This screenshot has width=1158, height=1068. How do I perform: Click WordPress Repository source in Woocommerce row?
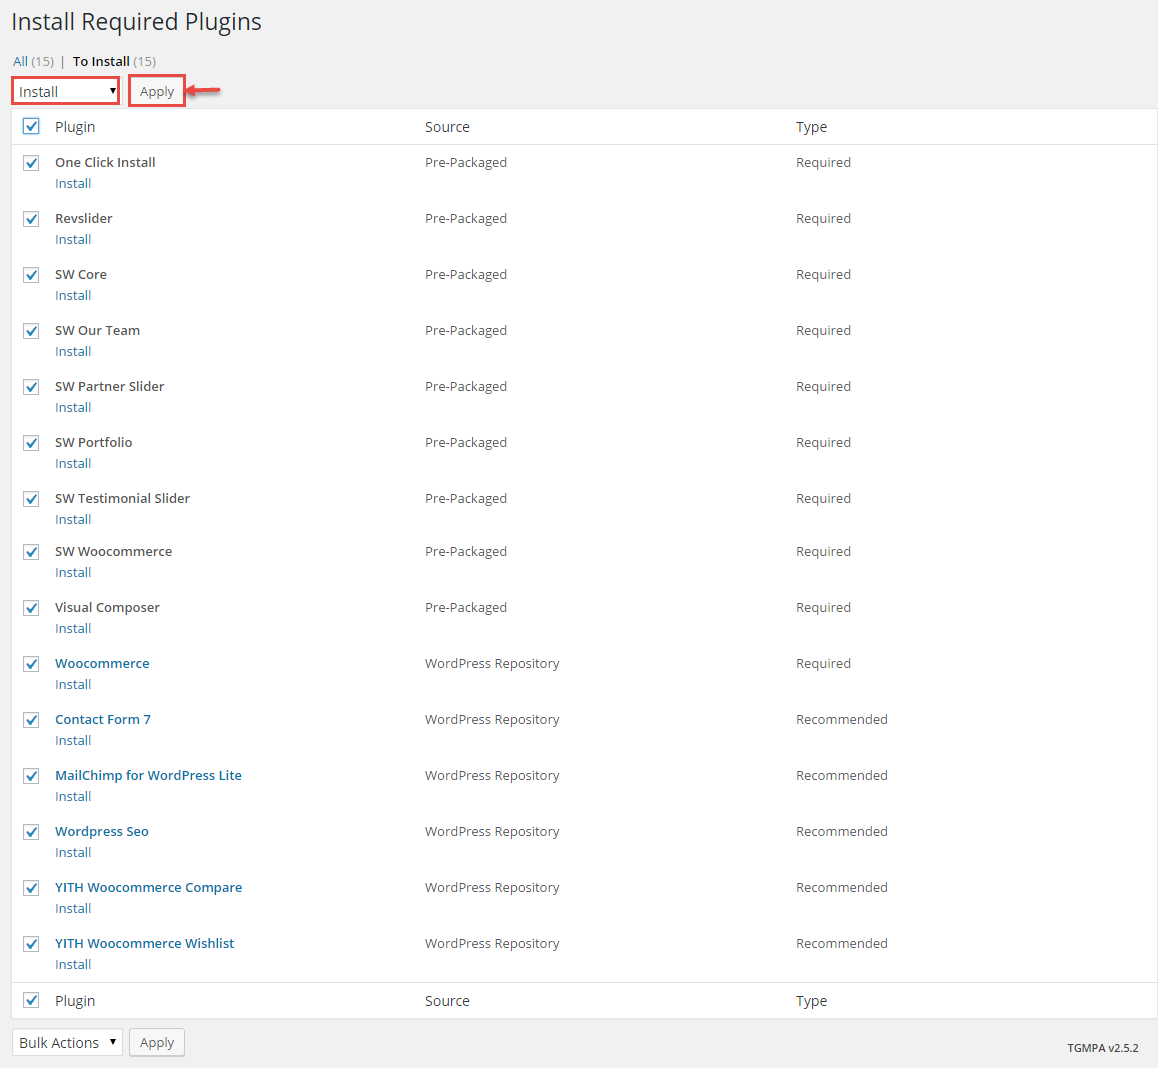coord(492,663)
